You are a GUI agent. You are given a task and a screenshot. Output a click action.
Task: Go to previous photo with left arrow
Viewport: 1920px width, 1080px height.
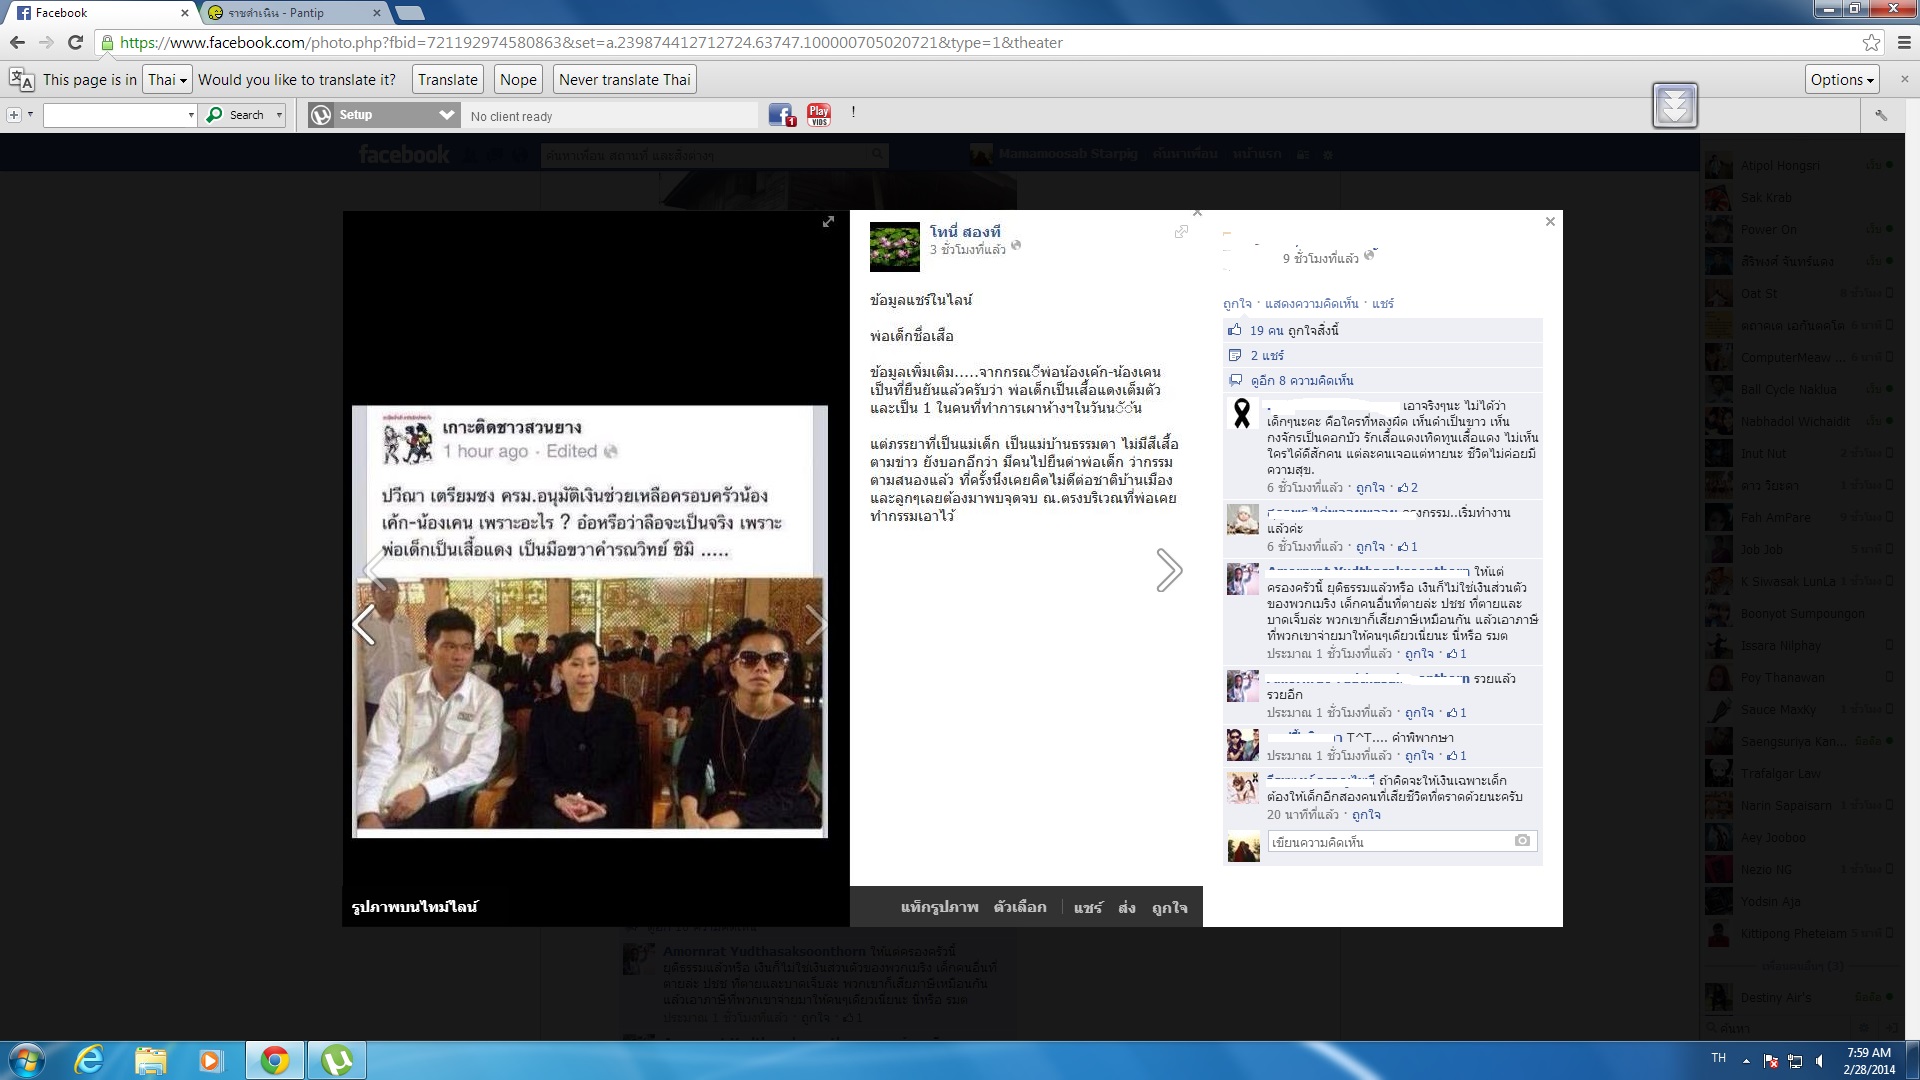point(364,625)
